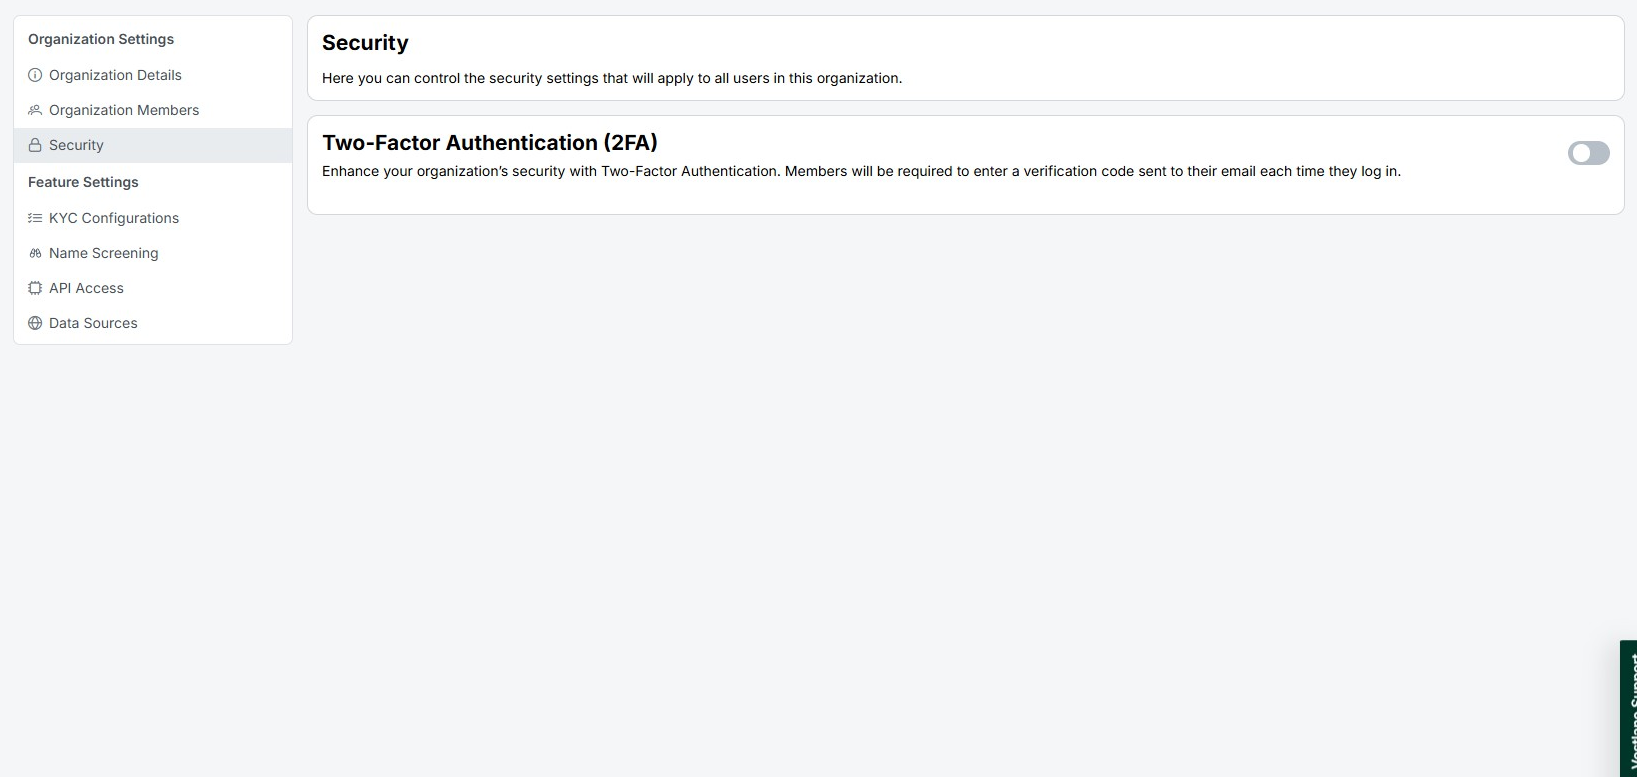Image resolution: width=1637 pixels, height=777 pixels.
Task: Open the Support tab at the right edge
Action: 1629,710
